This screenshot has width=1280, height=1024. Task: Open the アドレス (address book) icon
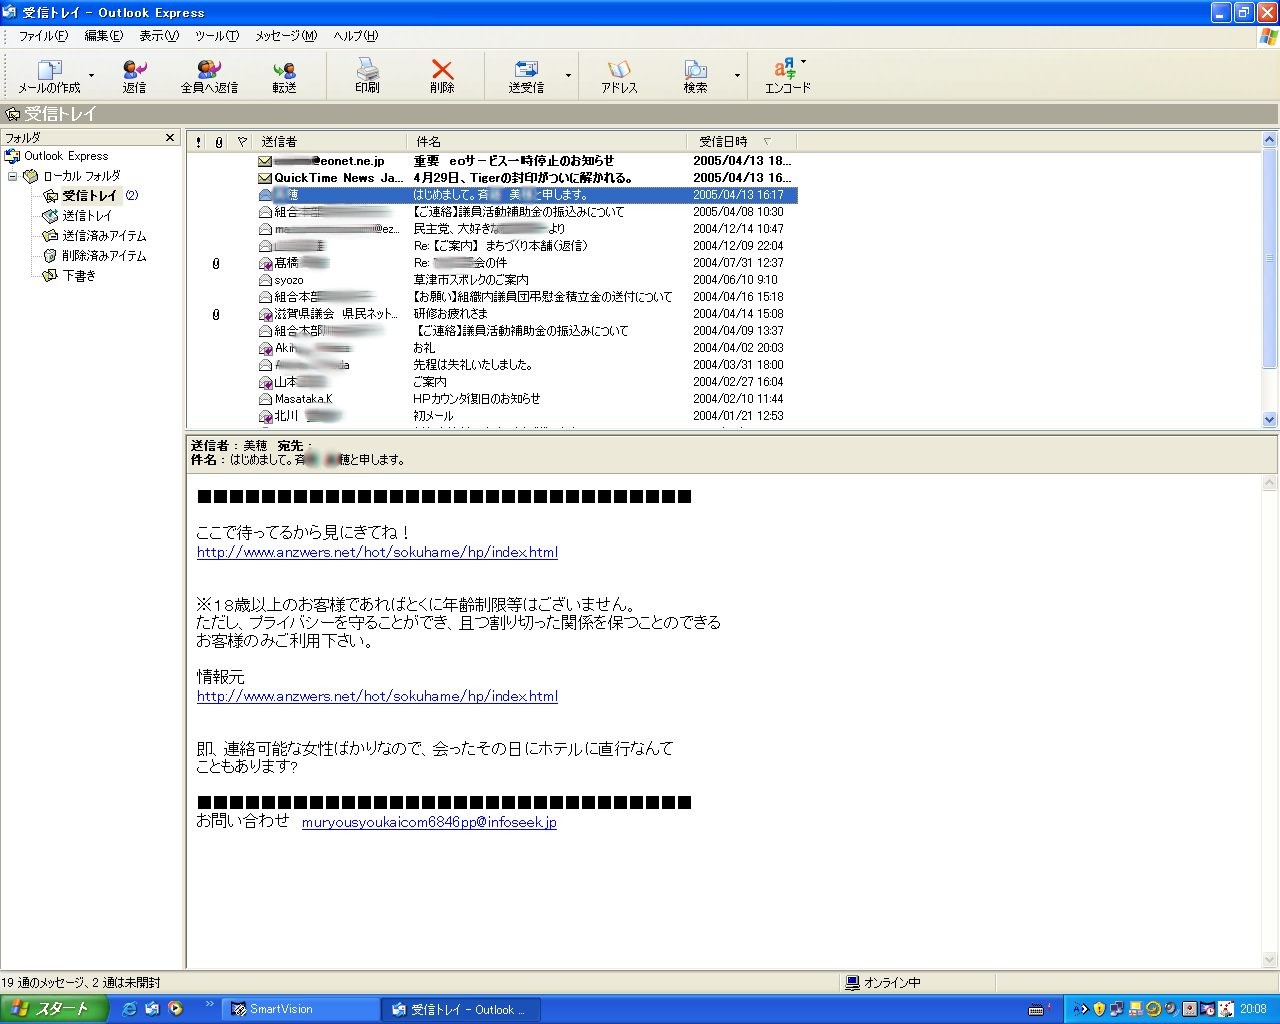click(619, 75)
